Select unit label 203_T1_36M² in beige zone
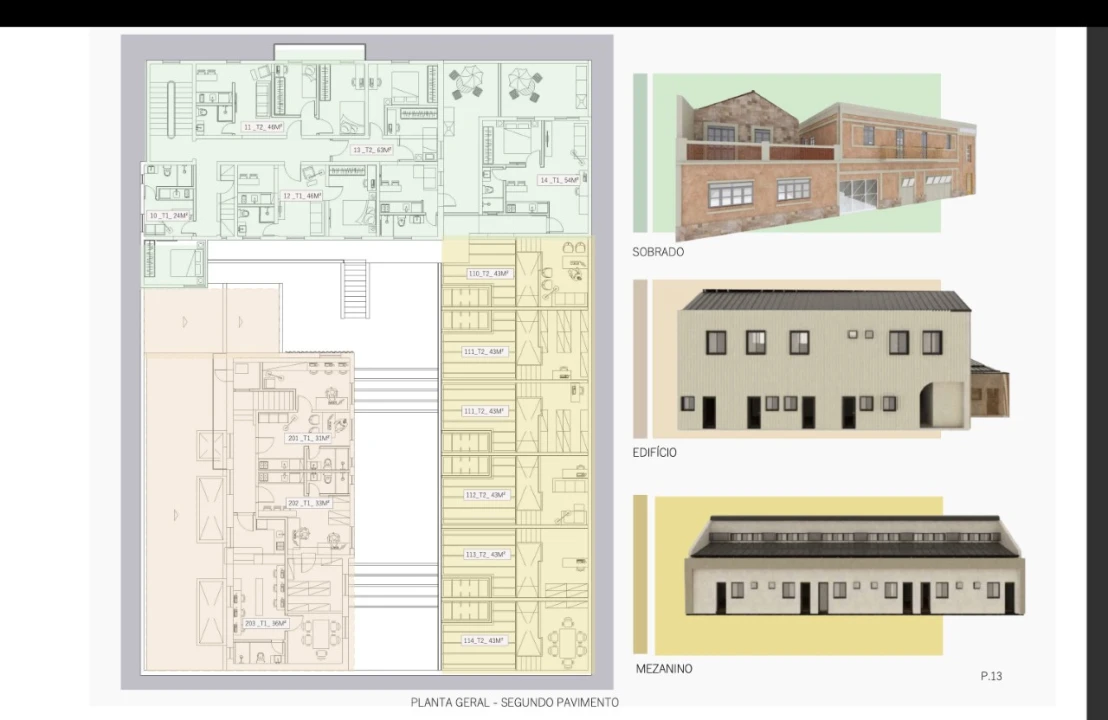This screenshot has height=720, width=1108. [x=265, y=624]
